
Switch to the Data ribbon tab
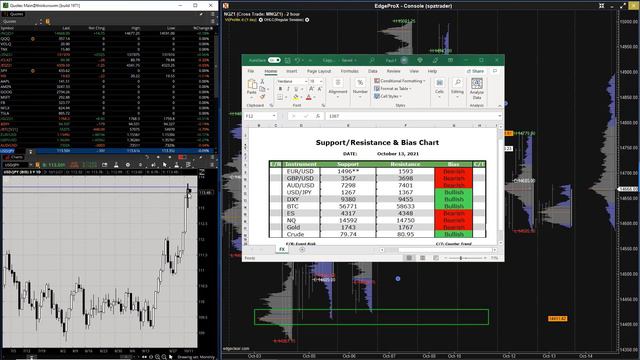click(373, 71)
